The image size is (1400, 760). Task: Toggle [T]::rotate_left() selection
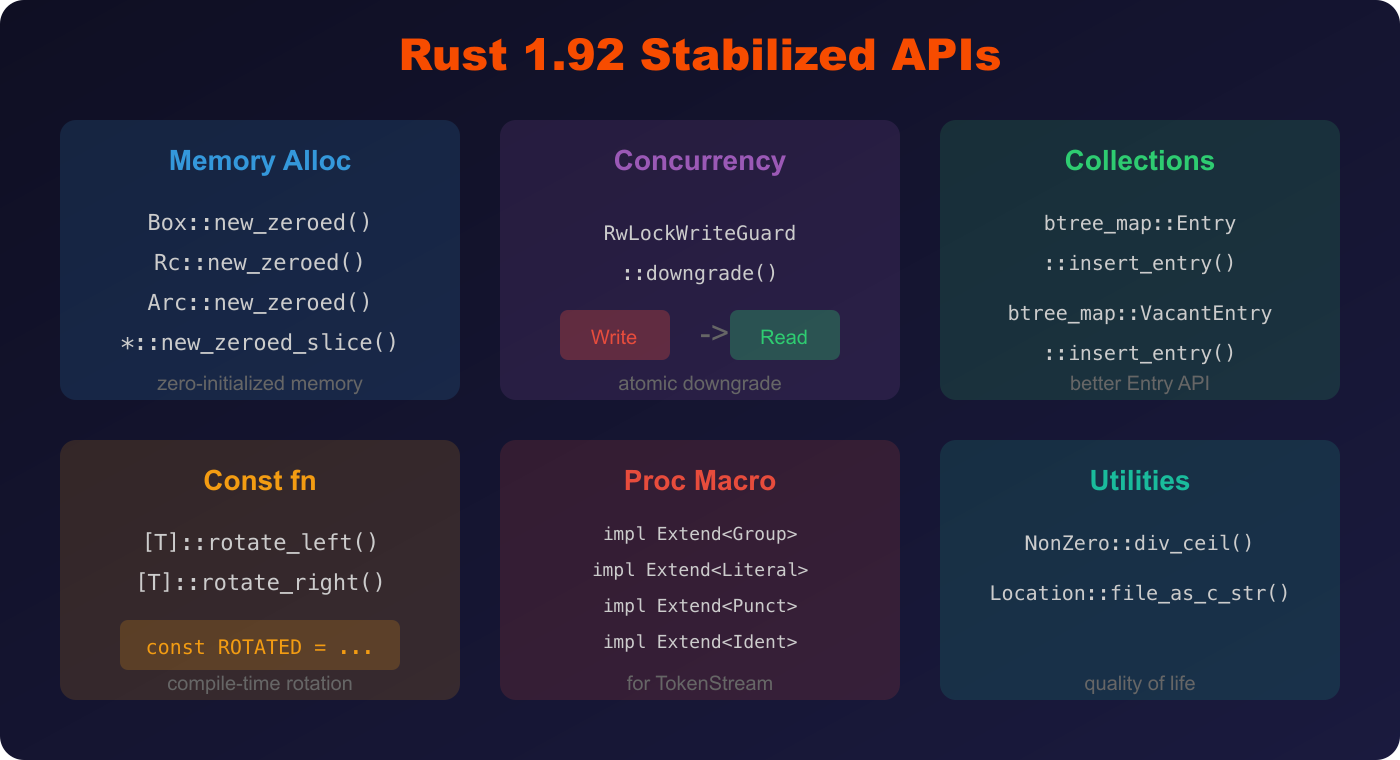pyautogui.click(x=260, y=542)
